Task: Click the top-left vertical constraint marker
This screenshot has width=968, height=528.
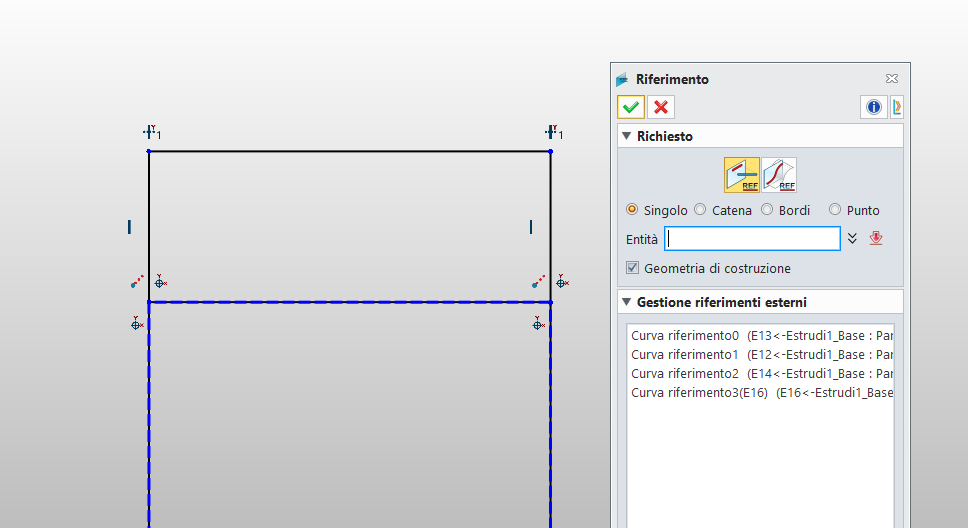Action: click(150, 132)
